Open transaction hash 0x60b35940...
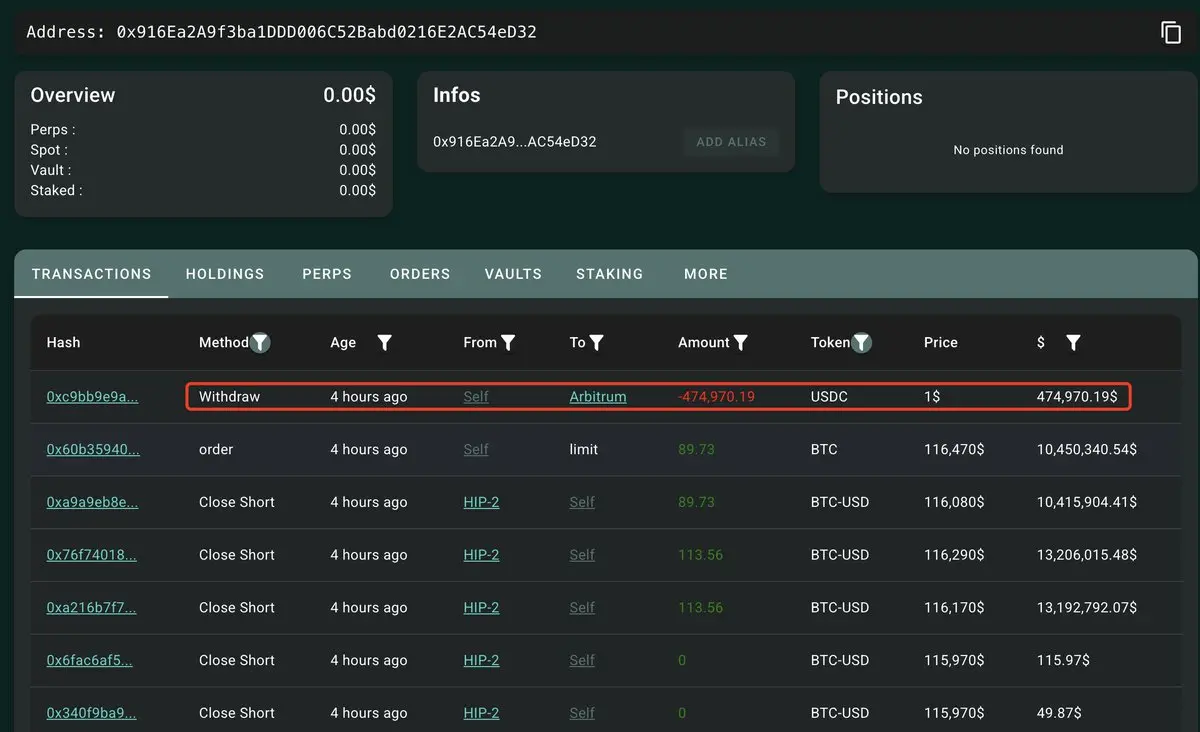 [x=93, y=450]
